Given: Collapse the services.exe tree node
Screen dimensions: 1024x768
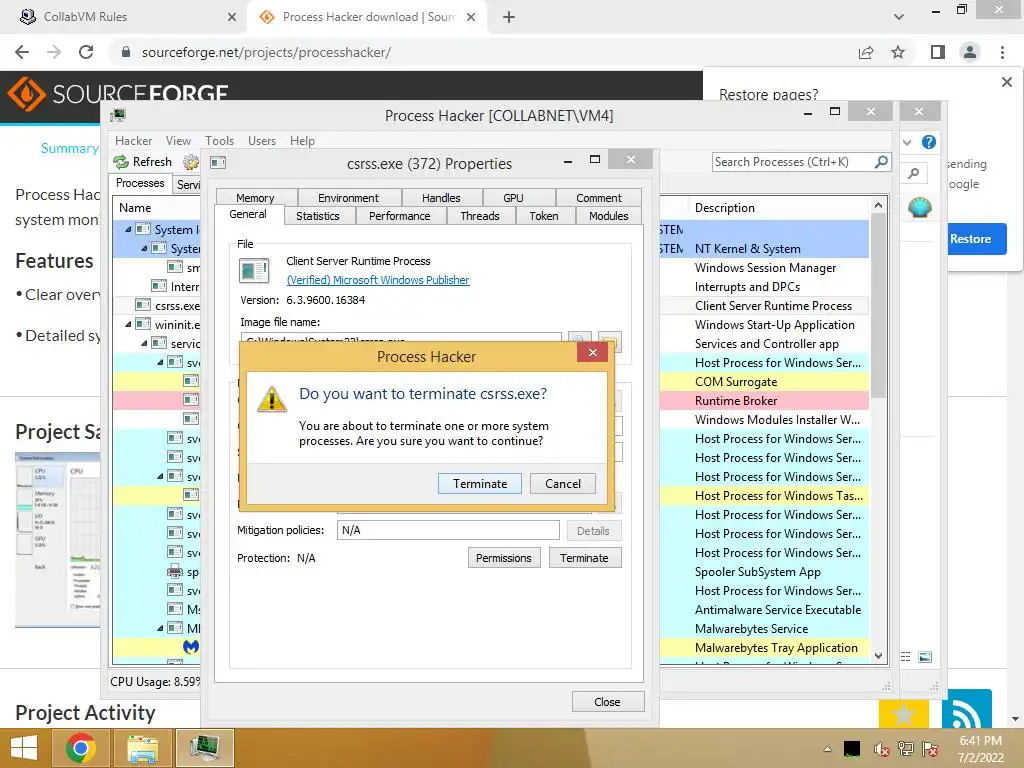Looking at the screenshot, I should pos(144,343).
